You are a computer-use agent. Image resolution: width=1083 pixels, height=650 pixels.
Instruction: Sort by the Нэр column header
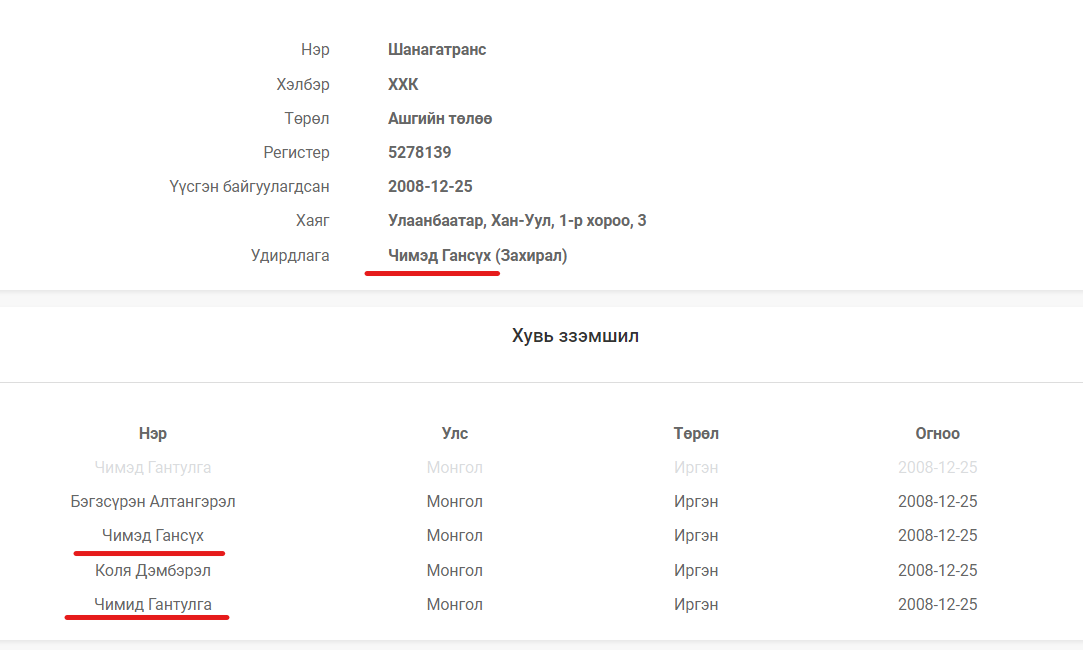pyautogui.click(x=153, y=434)
